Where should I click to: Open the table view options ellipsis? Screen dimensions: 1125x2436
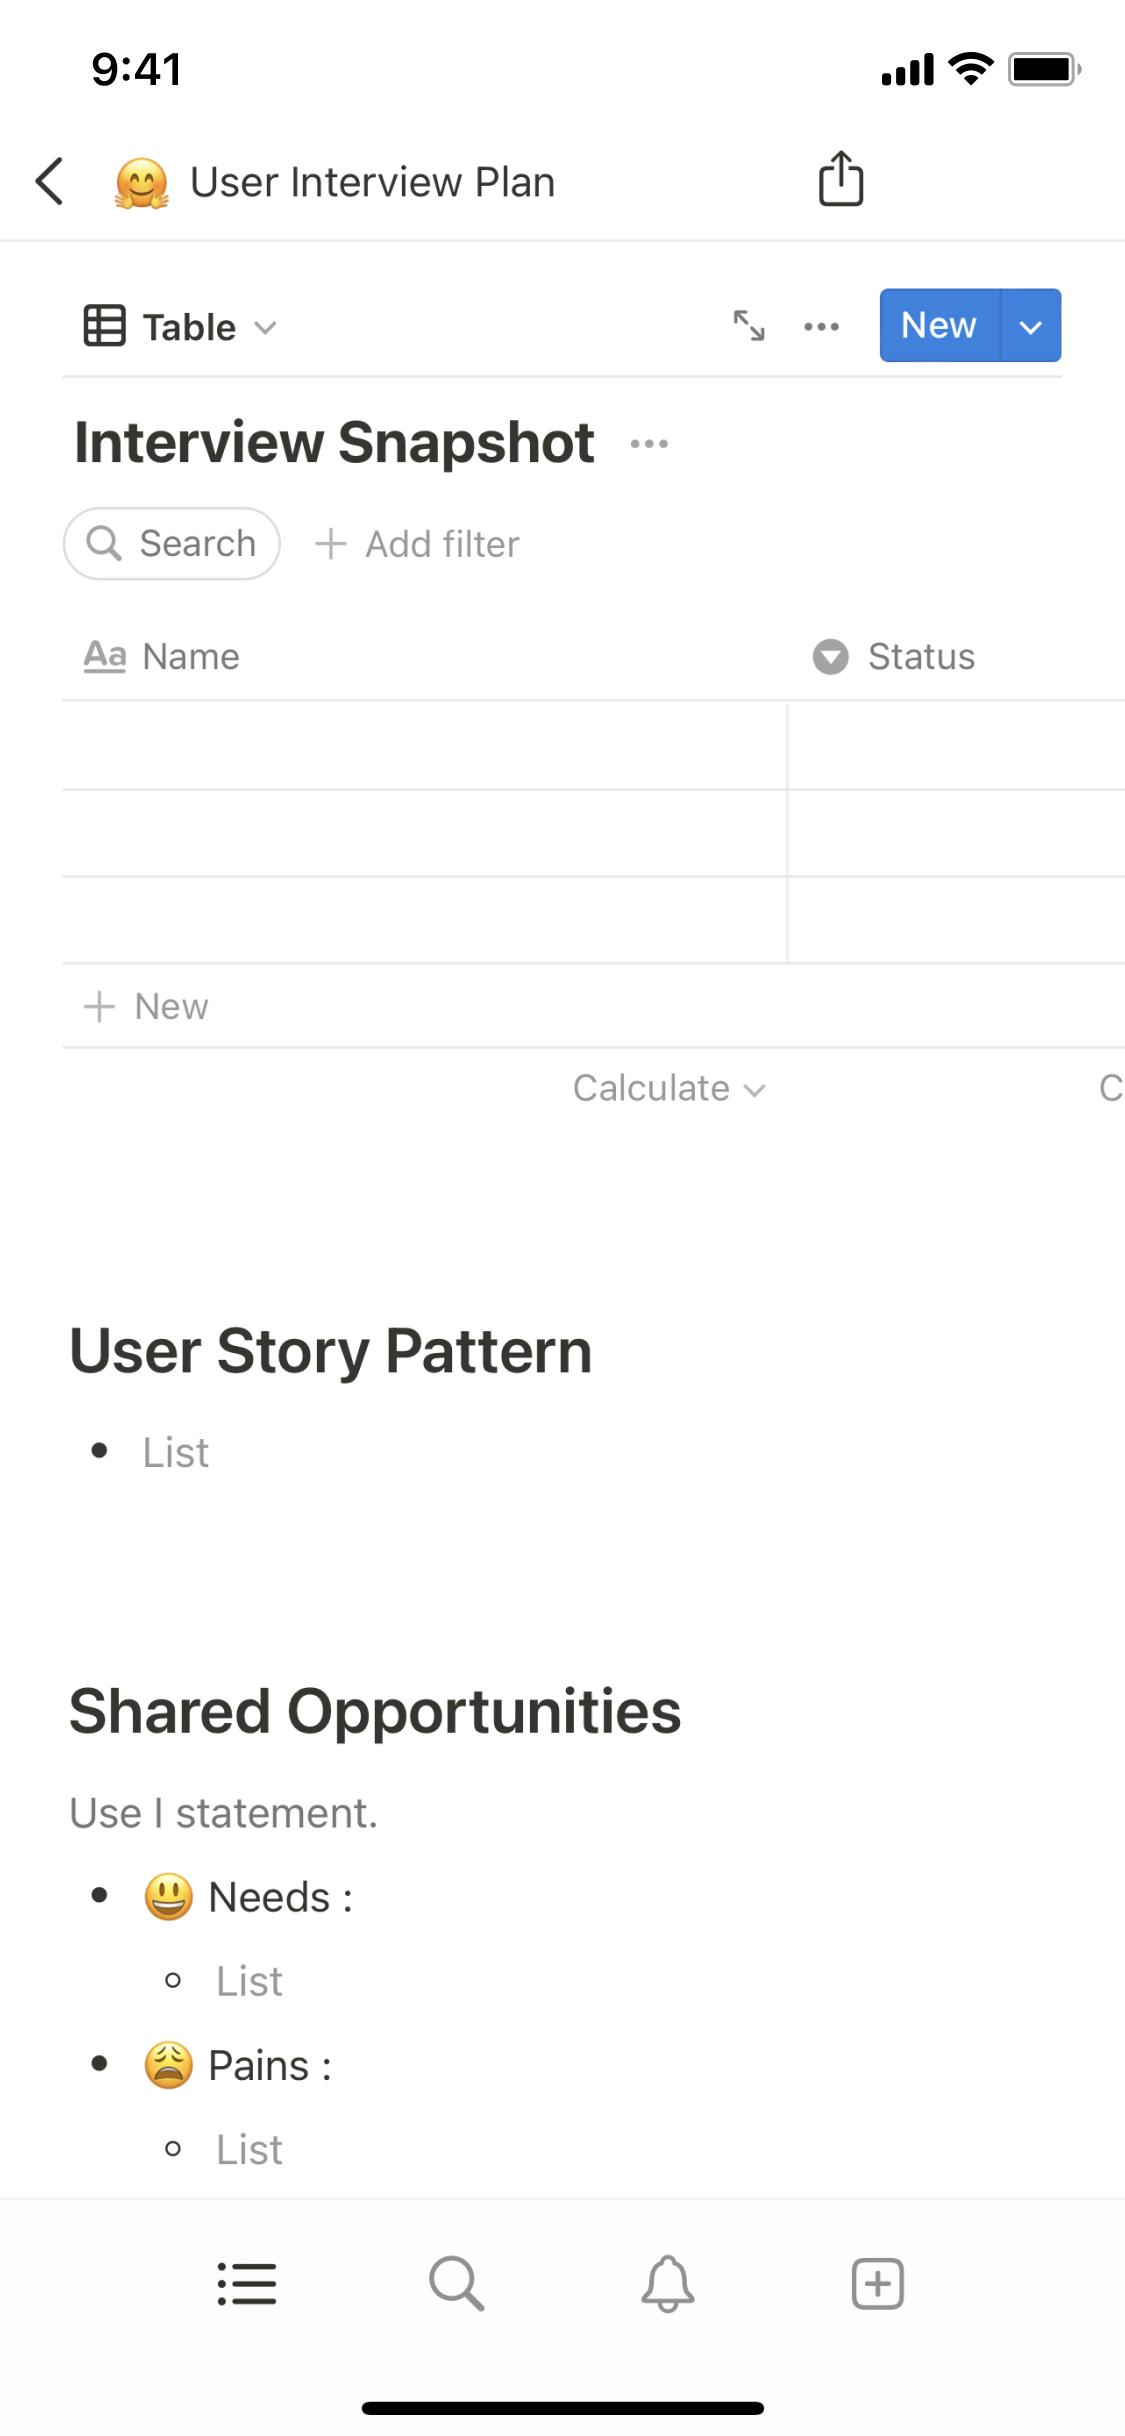point(821,326)
